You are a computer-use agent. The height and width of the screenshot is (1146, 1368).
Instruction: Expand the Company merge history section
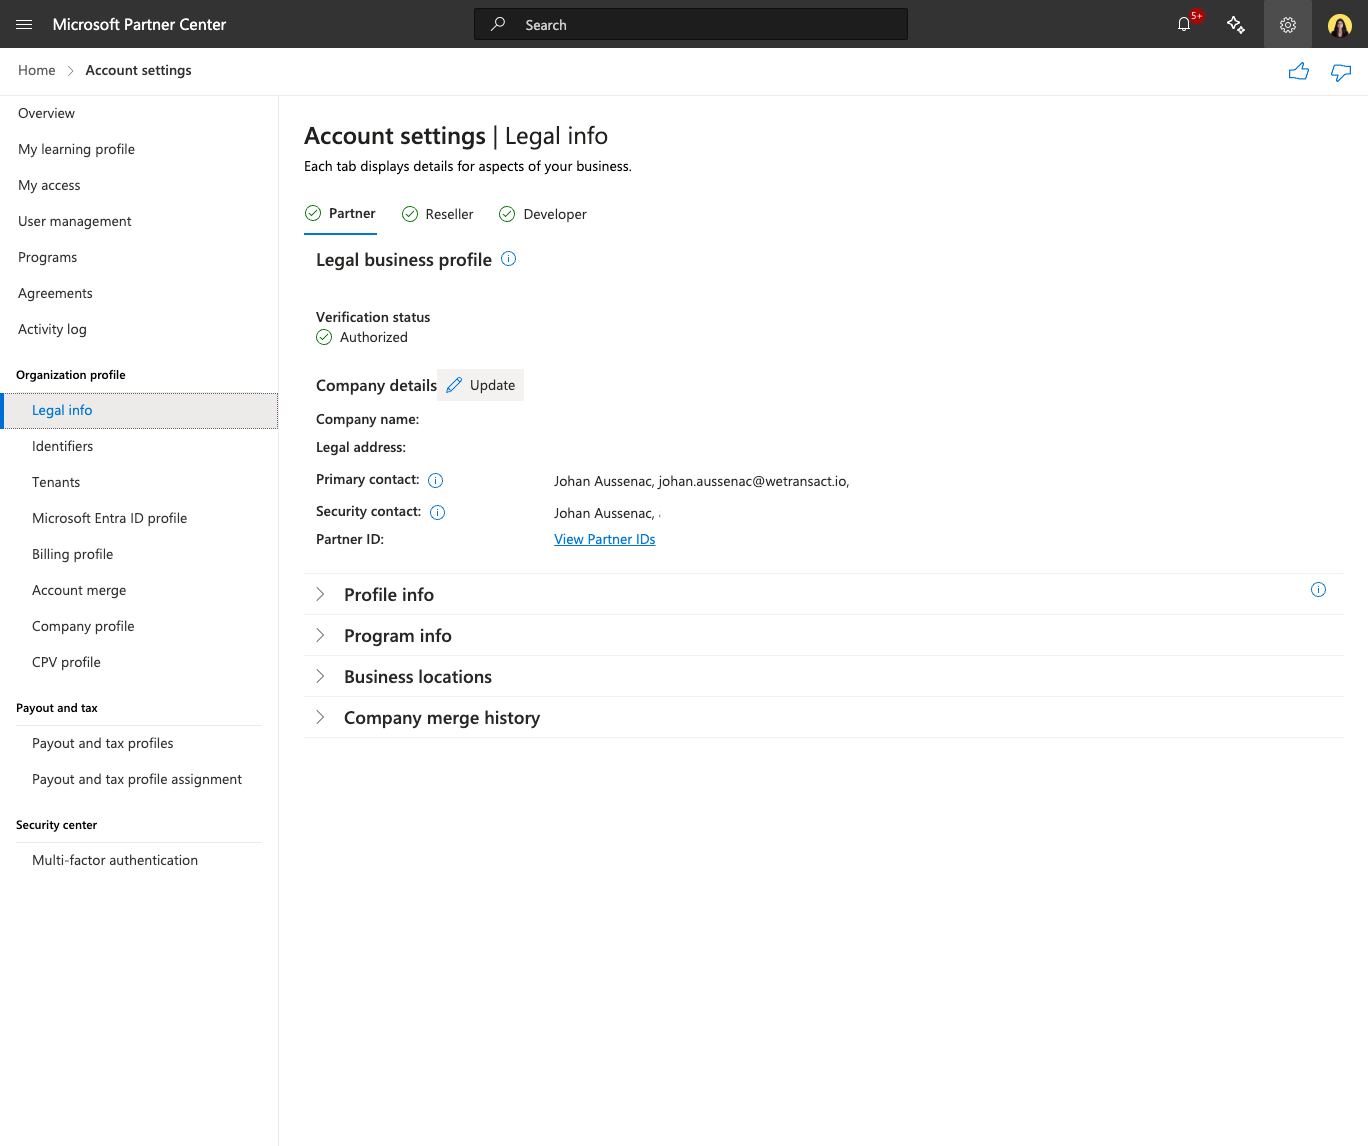pos(824,717)
